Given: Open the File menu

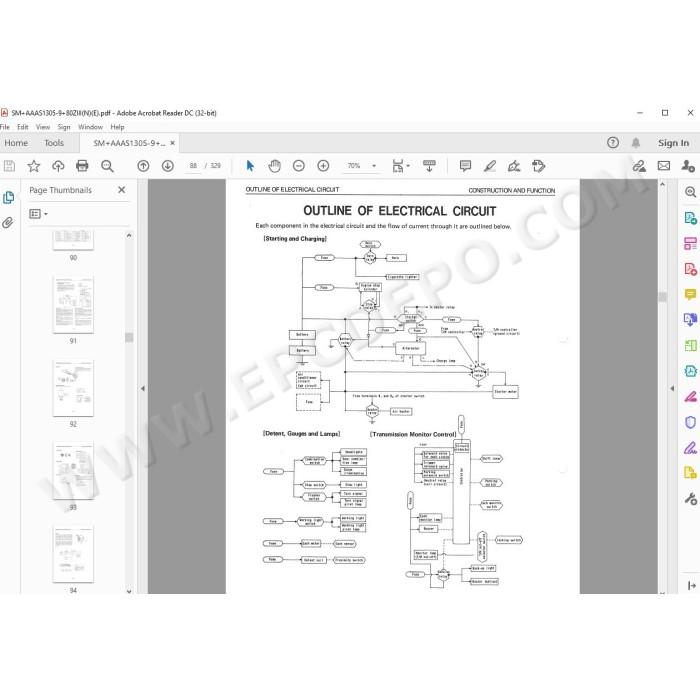Looking at the screenshot, I should [5, 127].
